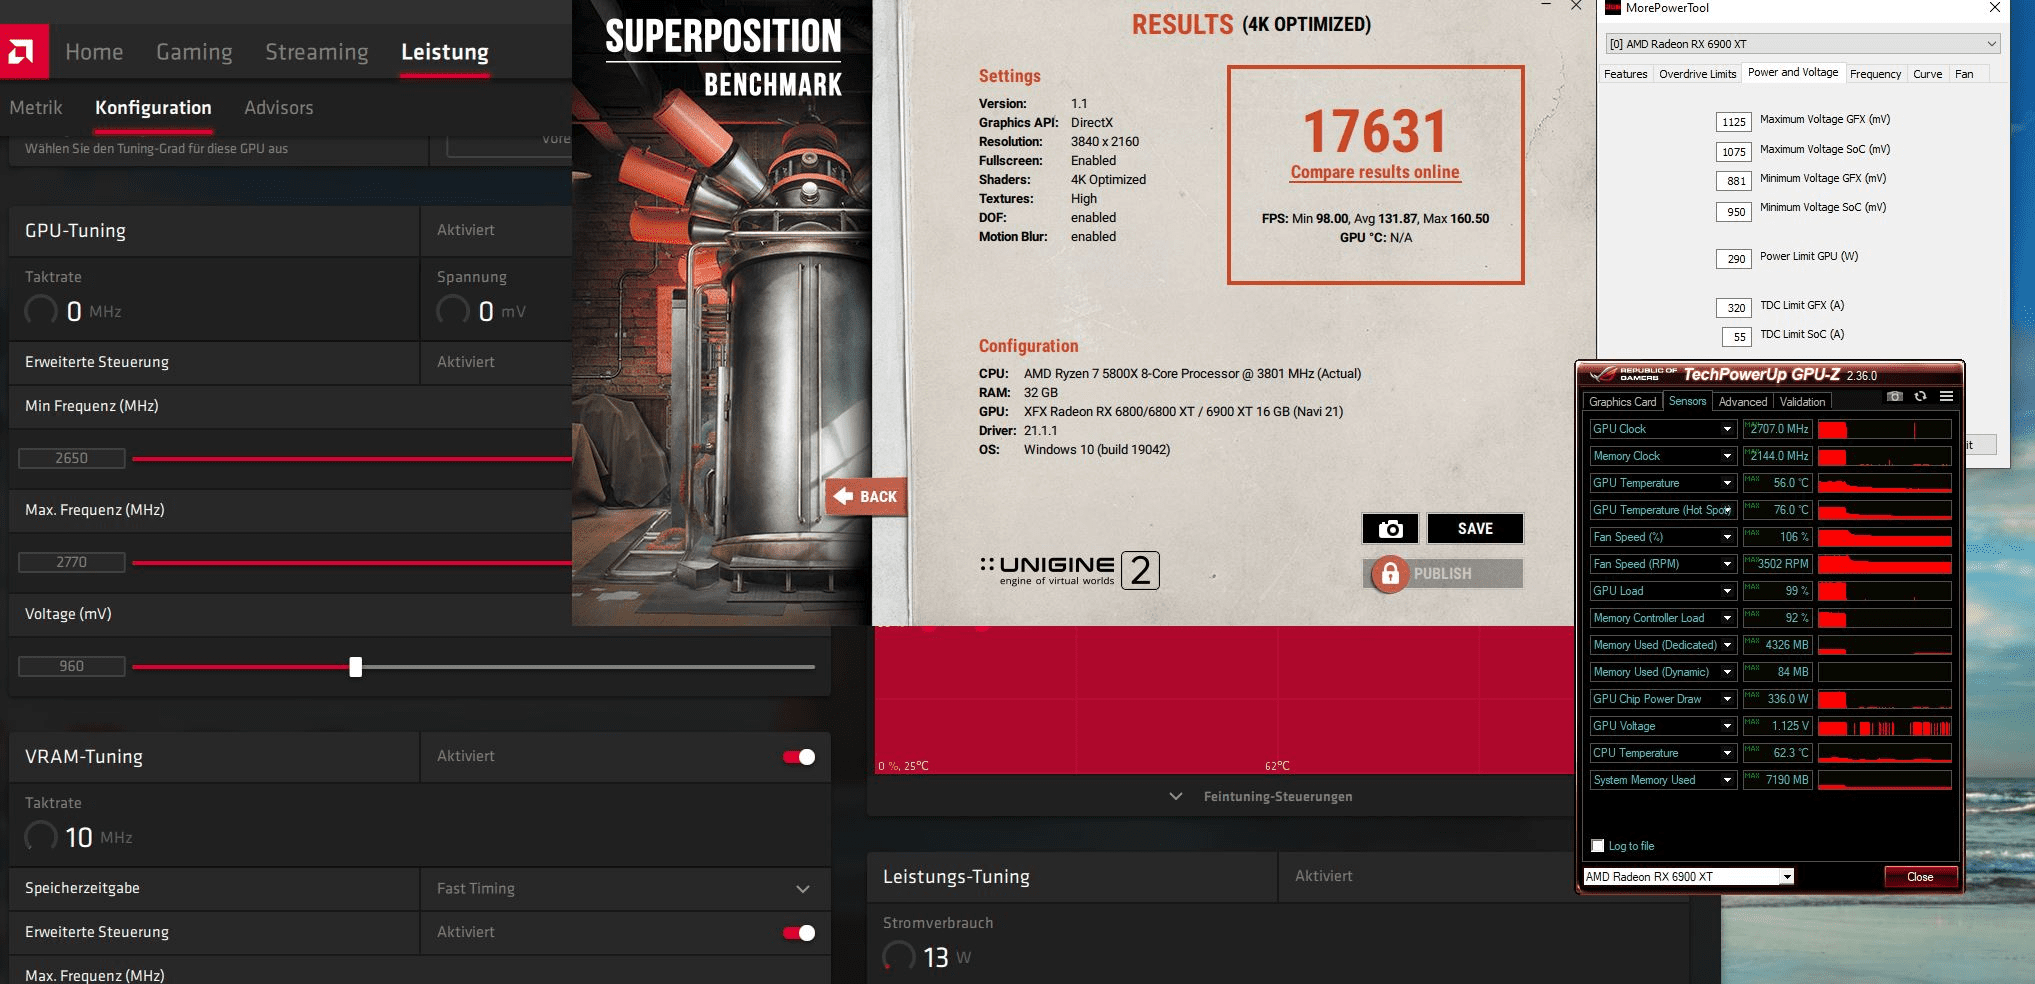Switch to the Gaming tab

194,52
